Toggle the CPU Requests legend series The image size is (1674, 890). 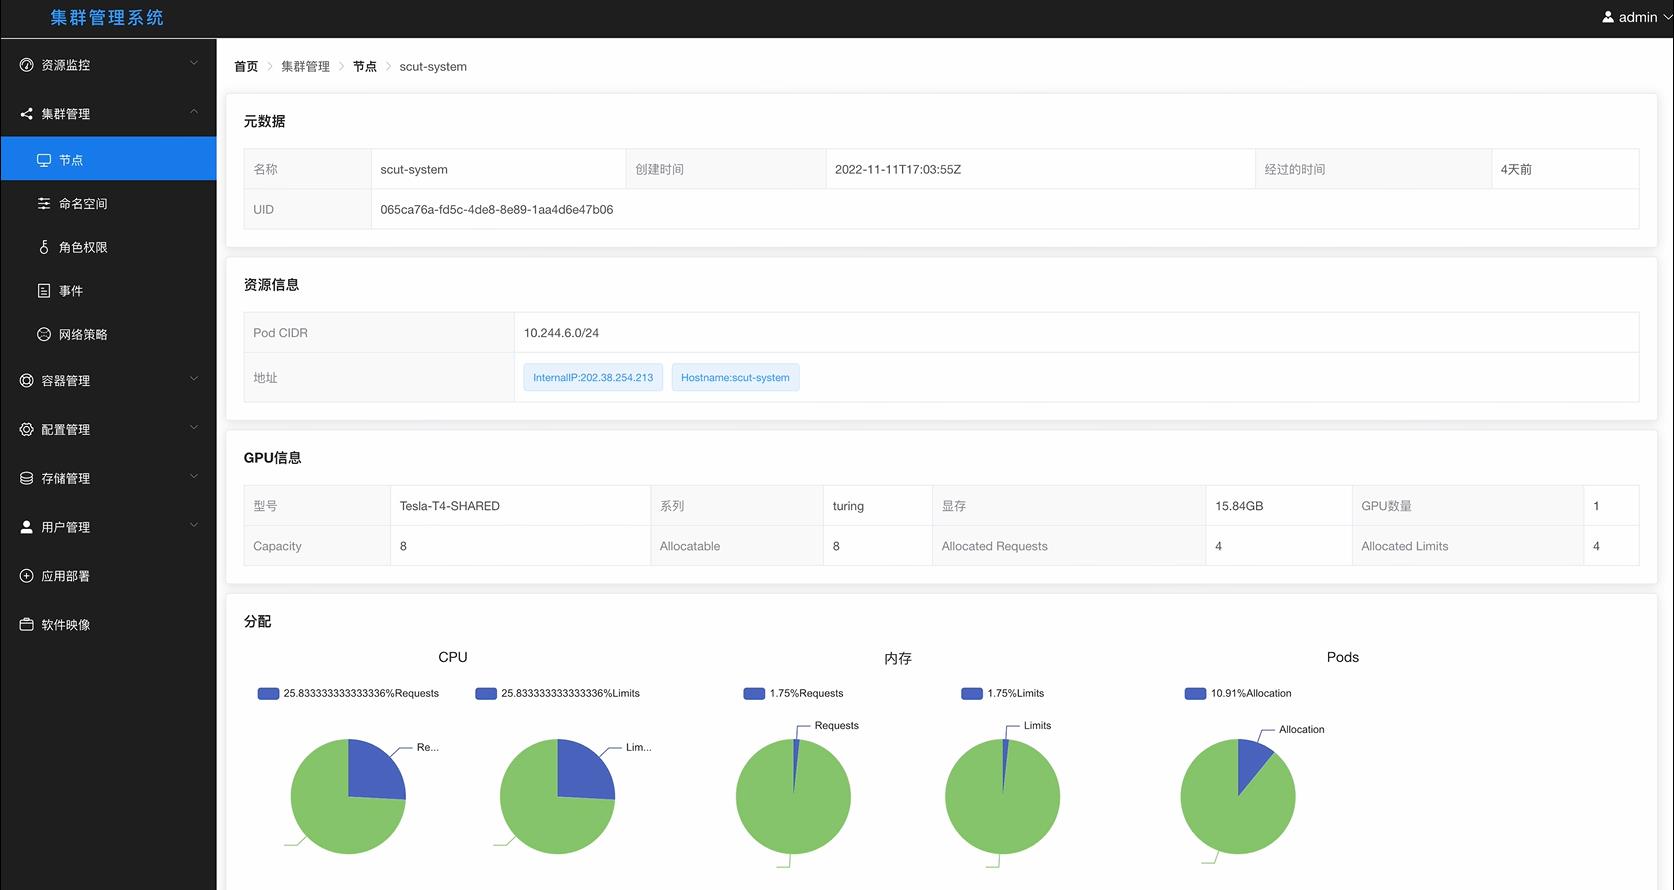pos(348,694)
